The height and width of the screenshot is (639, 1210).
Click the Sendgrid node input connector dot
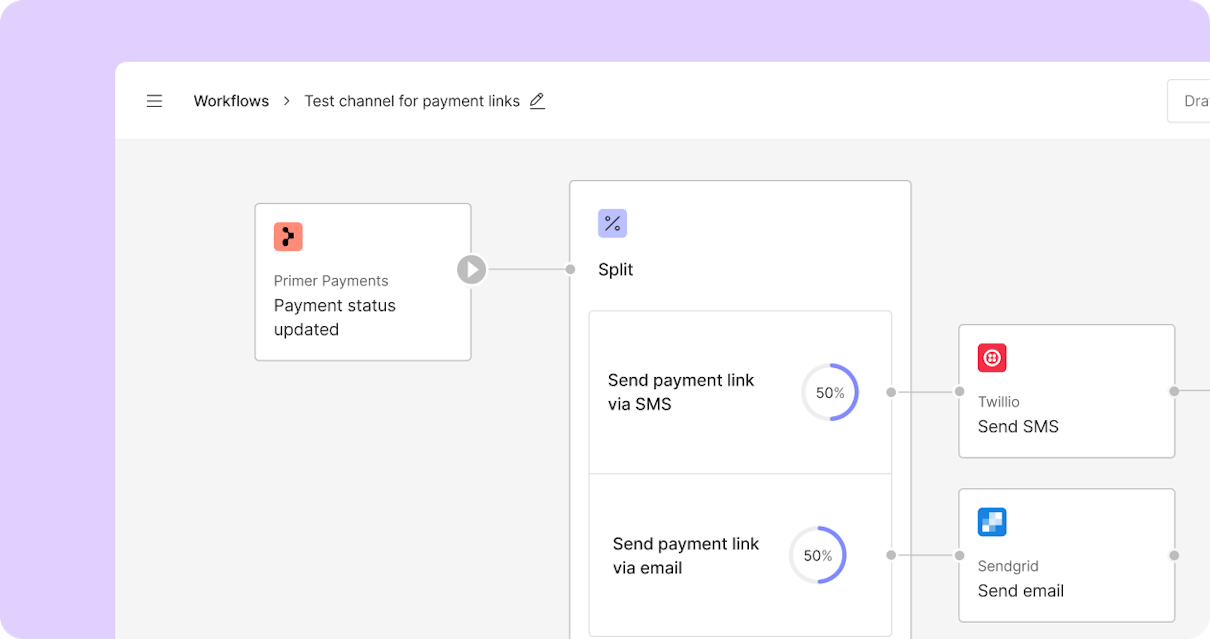(959, 555)
